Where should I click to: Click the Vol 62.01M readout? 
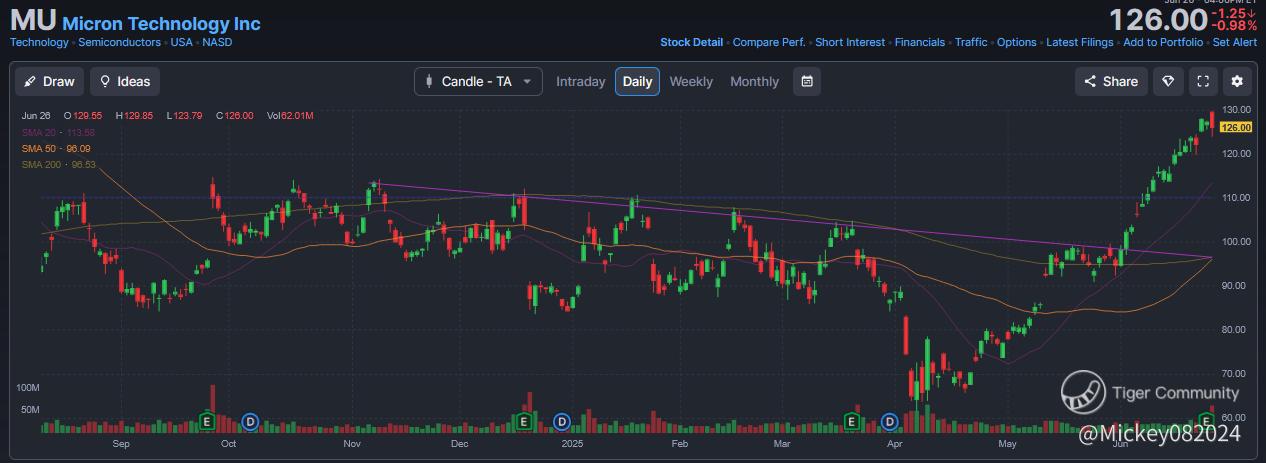point(290,116)
